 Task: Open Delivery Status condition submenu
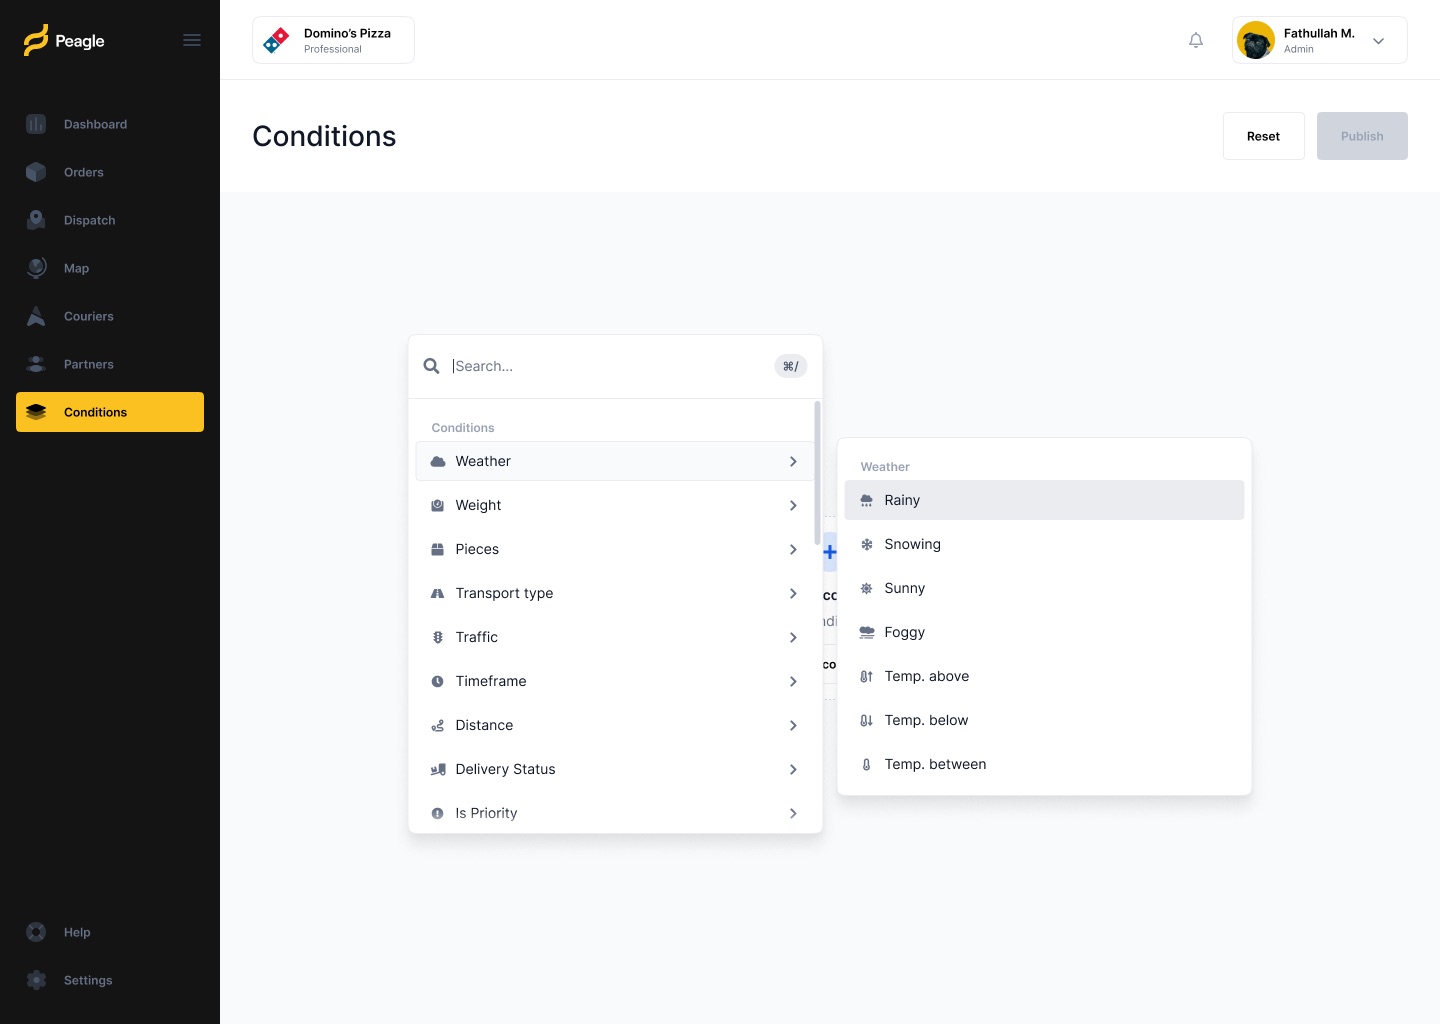tap(615, 769)
